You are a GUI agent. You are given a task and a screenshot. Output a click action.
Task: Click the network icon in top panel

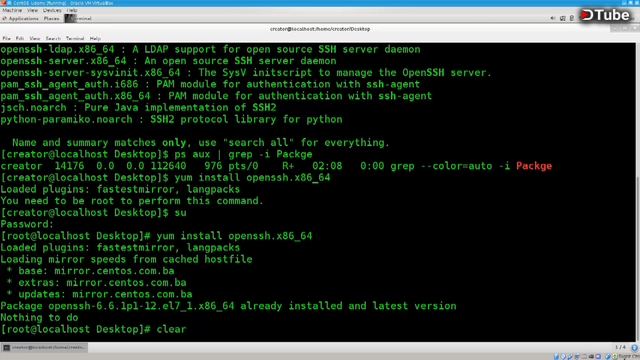click(562, 18)
